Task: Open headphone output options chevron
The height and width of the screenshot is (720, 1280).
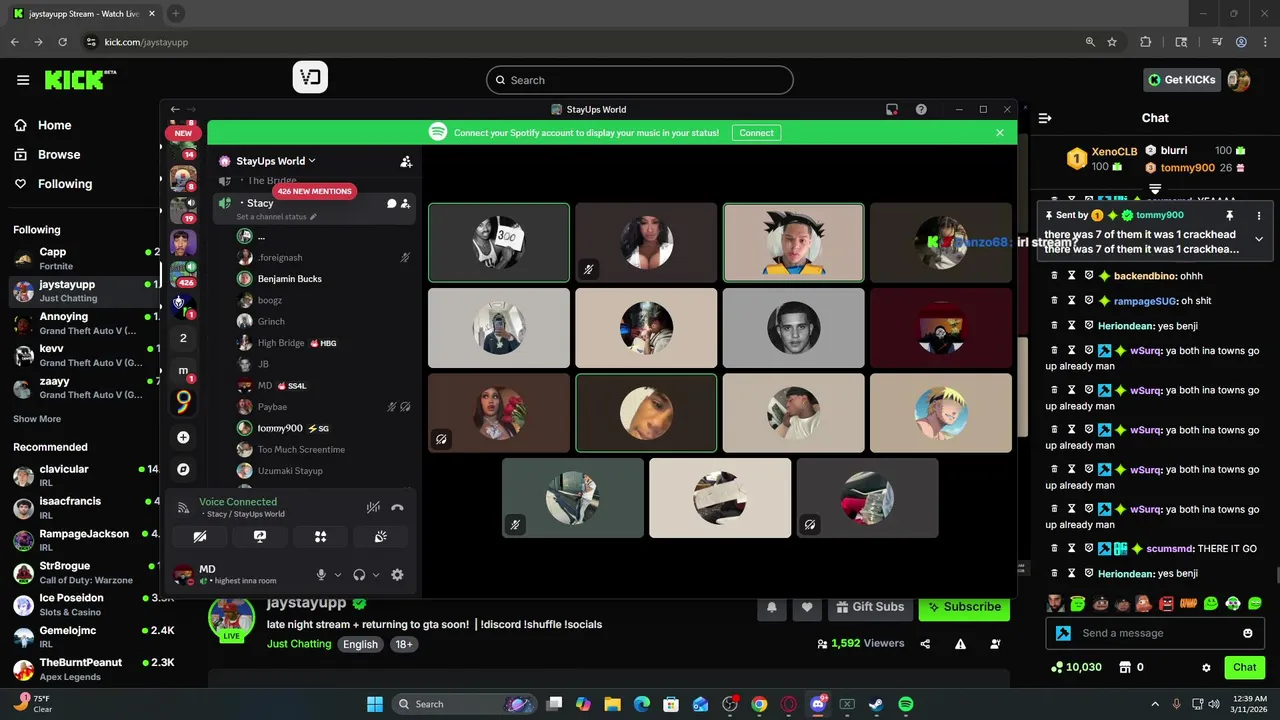Action: point(376,575)
